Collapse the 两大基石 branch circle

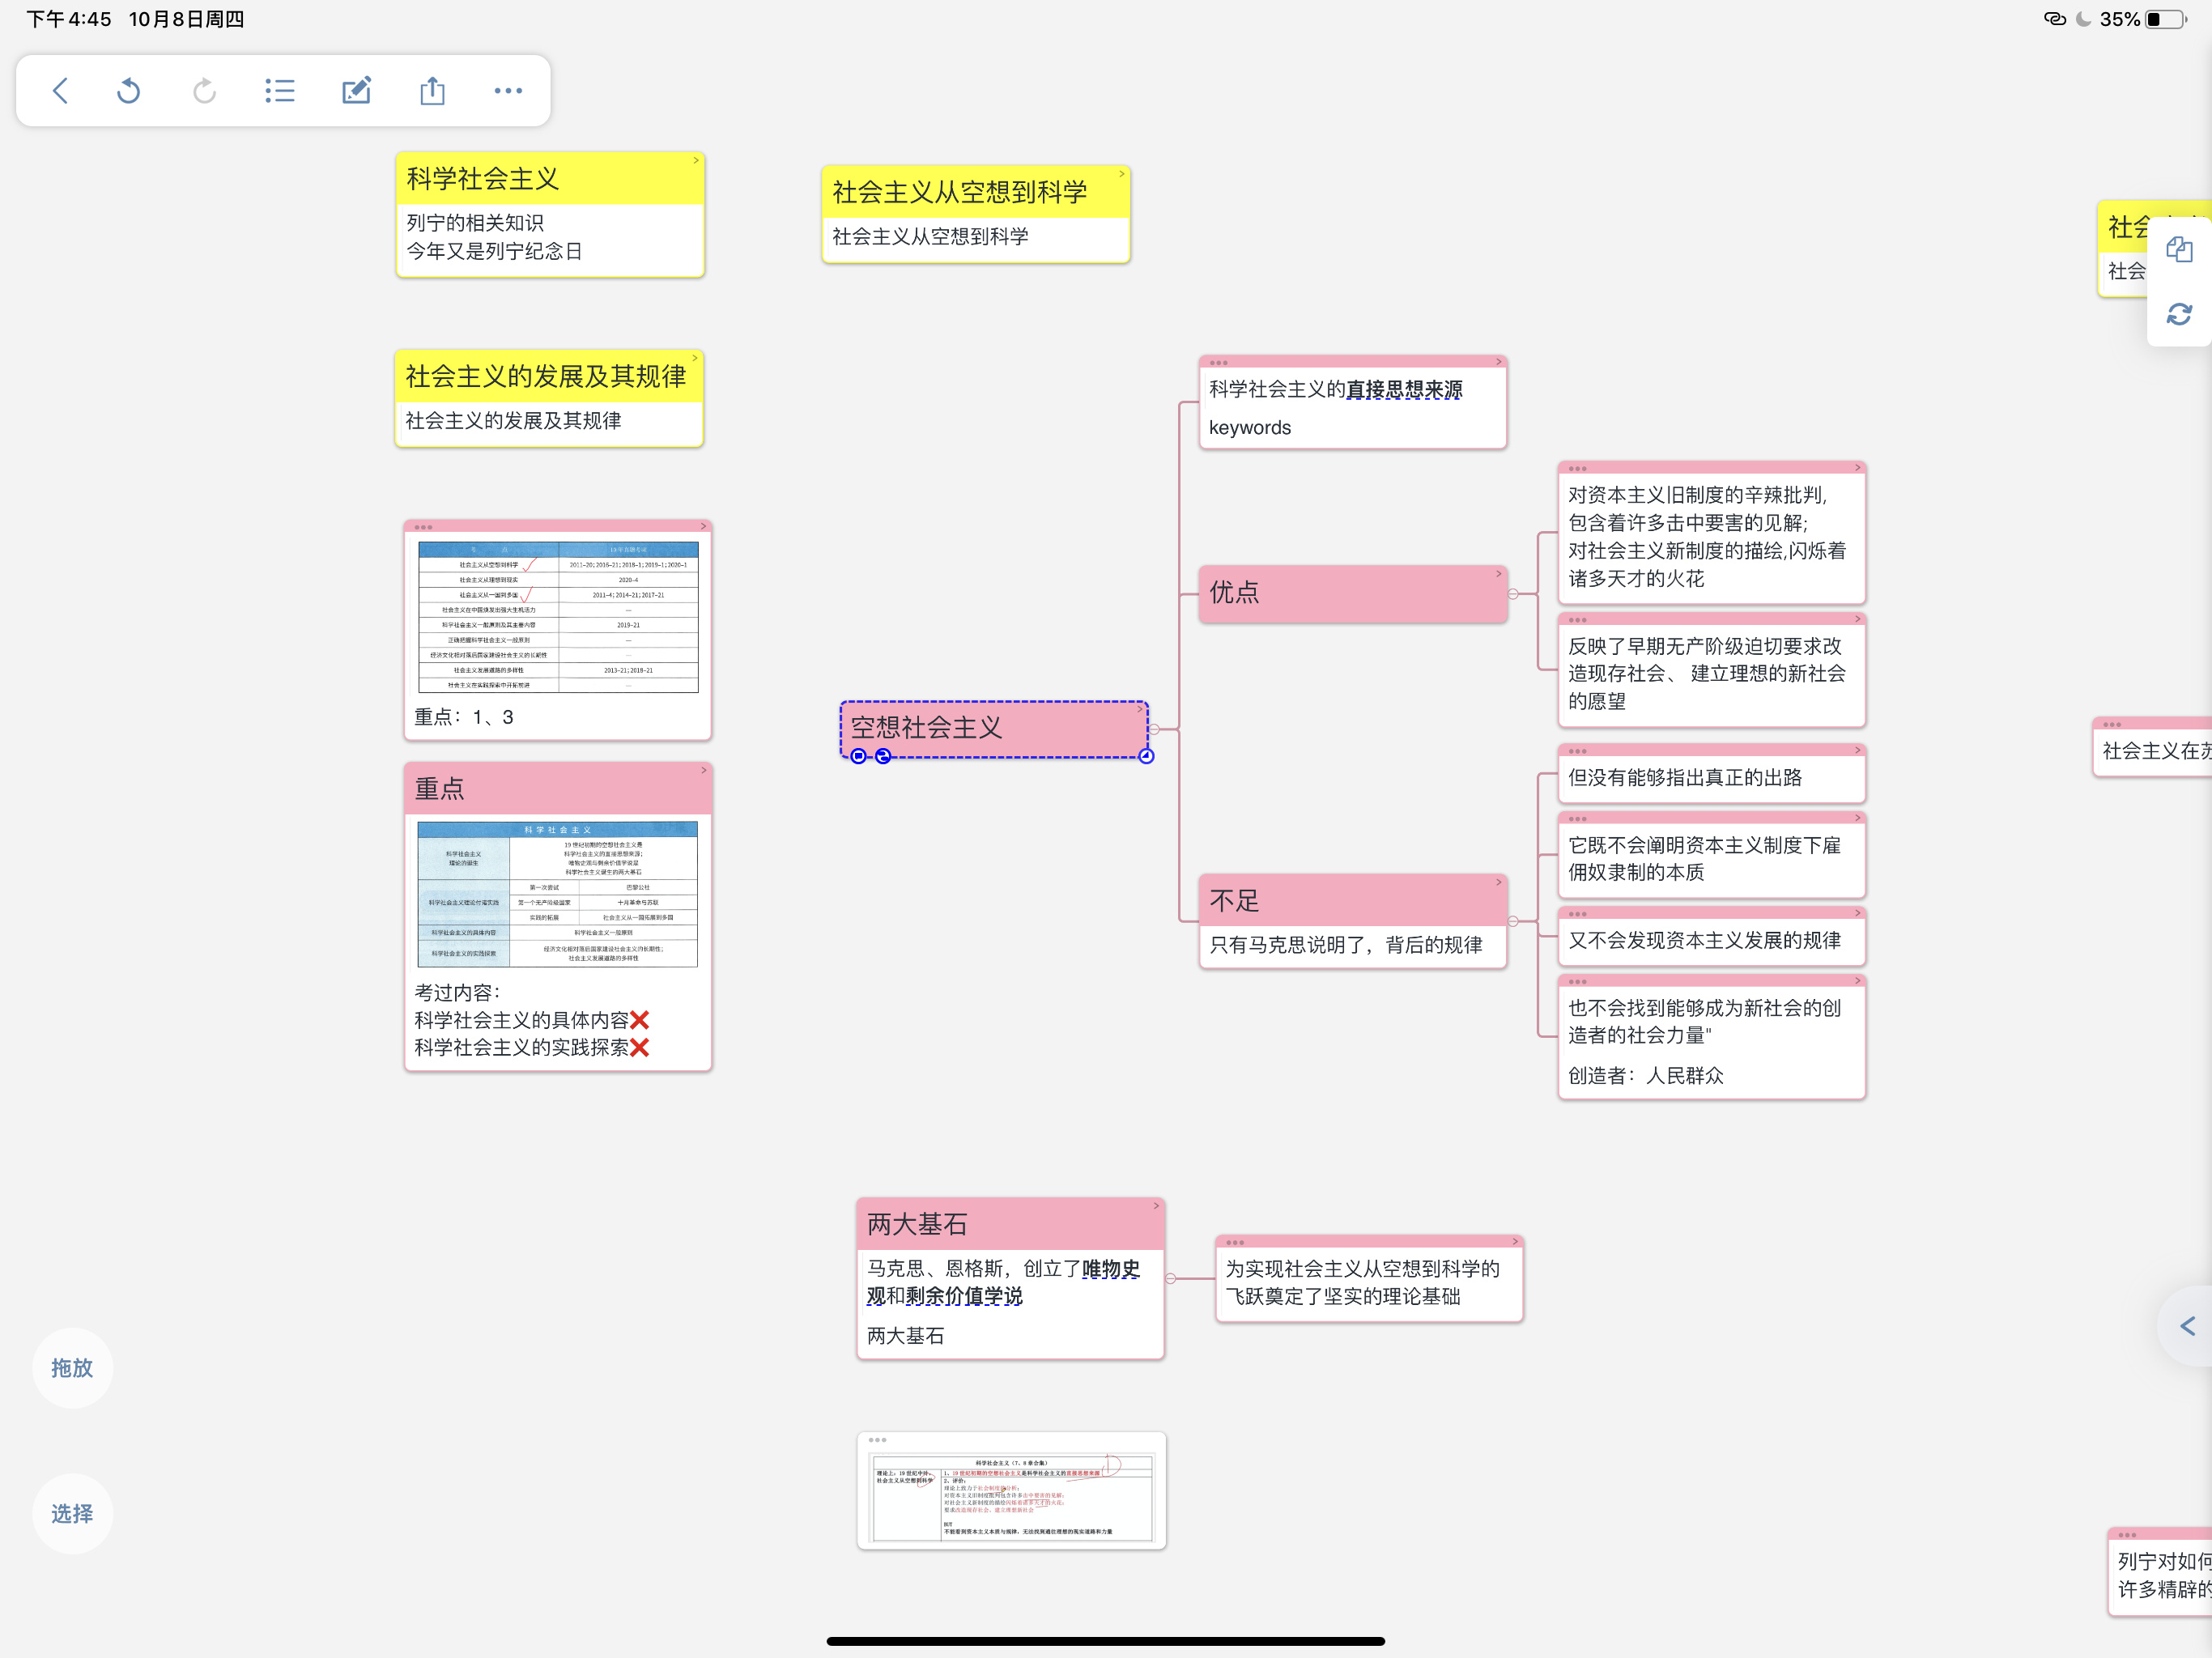pos(1170,1278)
